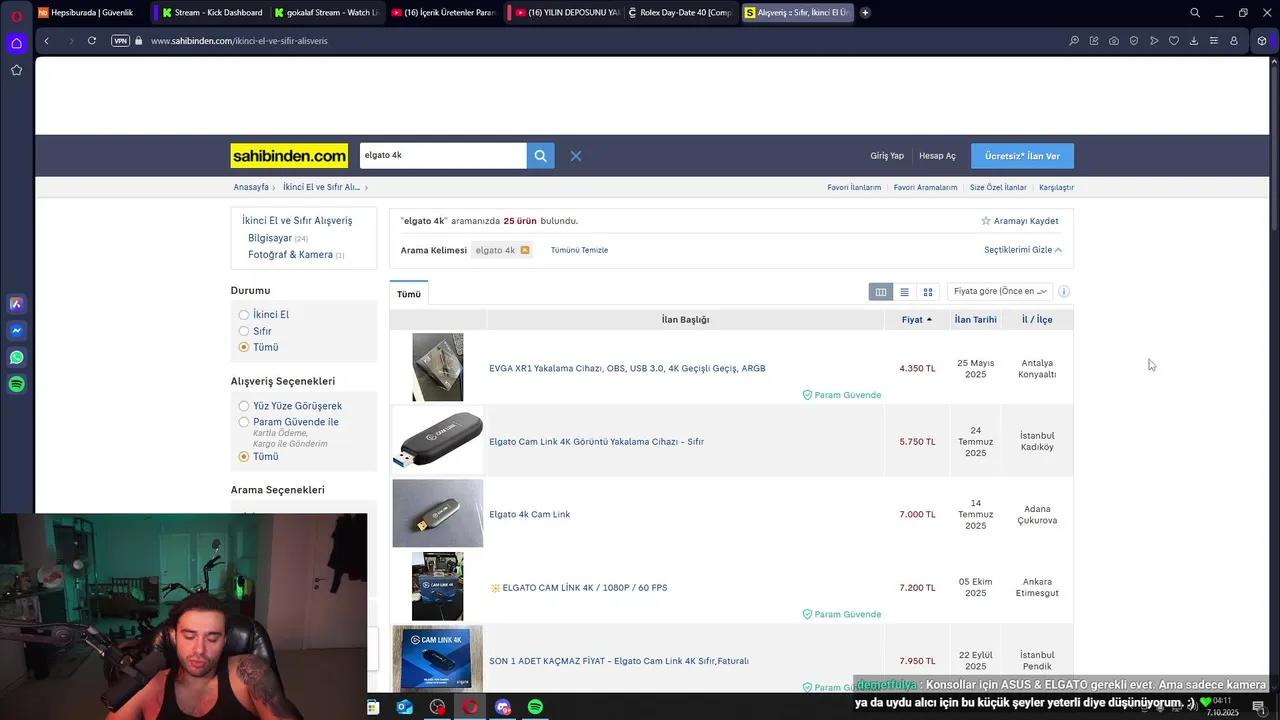
Task: Open the zoom search address bar icon
Action: click(x=1074, y=41)
